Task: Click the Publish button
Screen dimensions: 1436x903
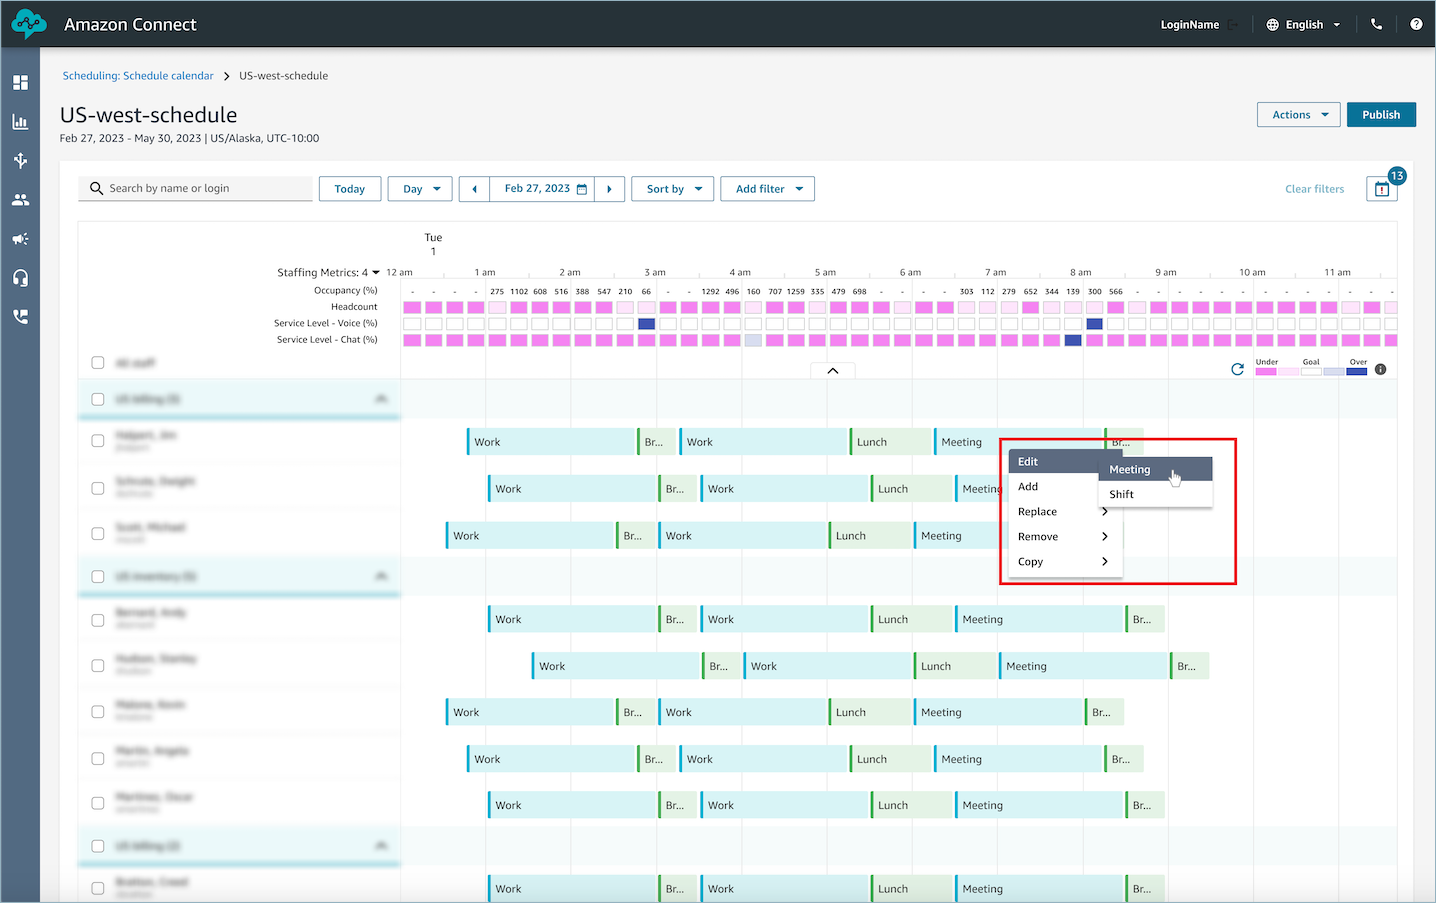Action: pyautogui.click(x=1380, y=115)
